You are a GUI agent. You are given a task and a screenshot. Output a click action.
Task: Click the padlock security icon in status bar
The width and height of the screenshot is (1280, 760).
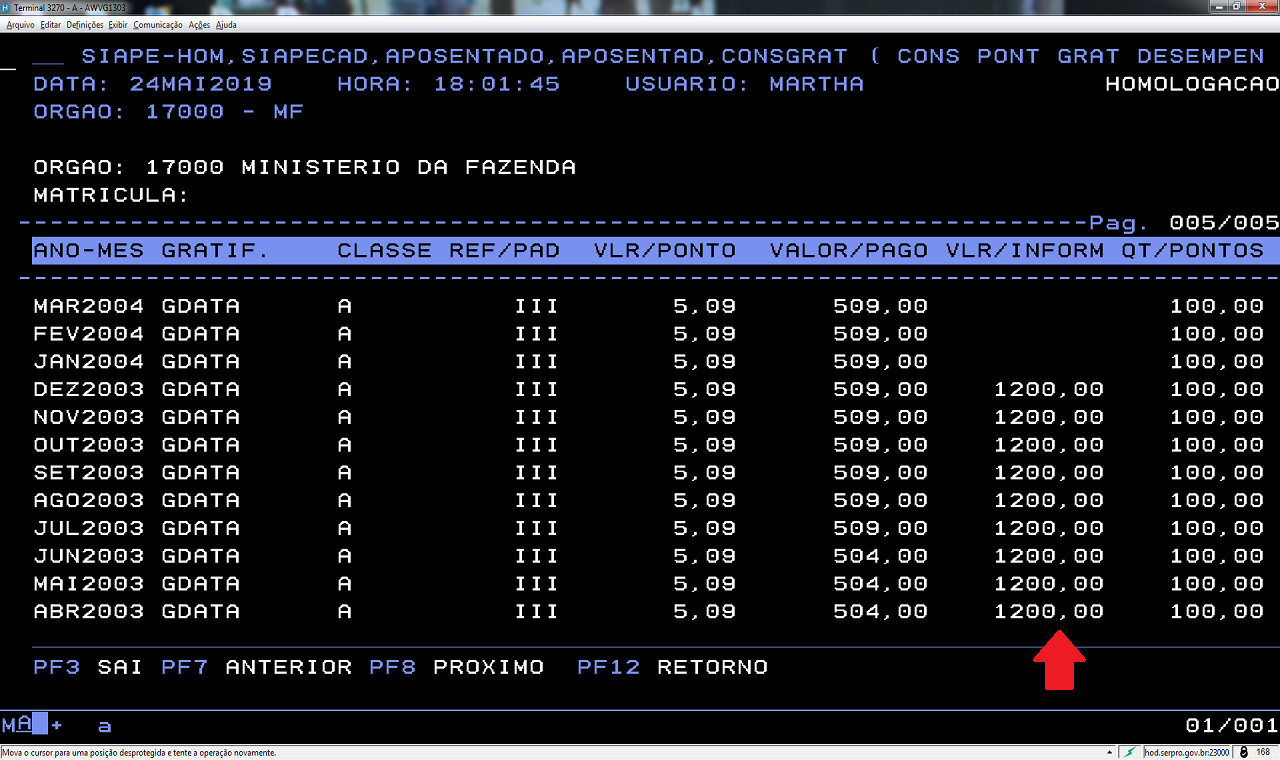[x=1243, y=752]
